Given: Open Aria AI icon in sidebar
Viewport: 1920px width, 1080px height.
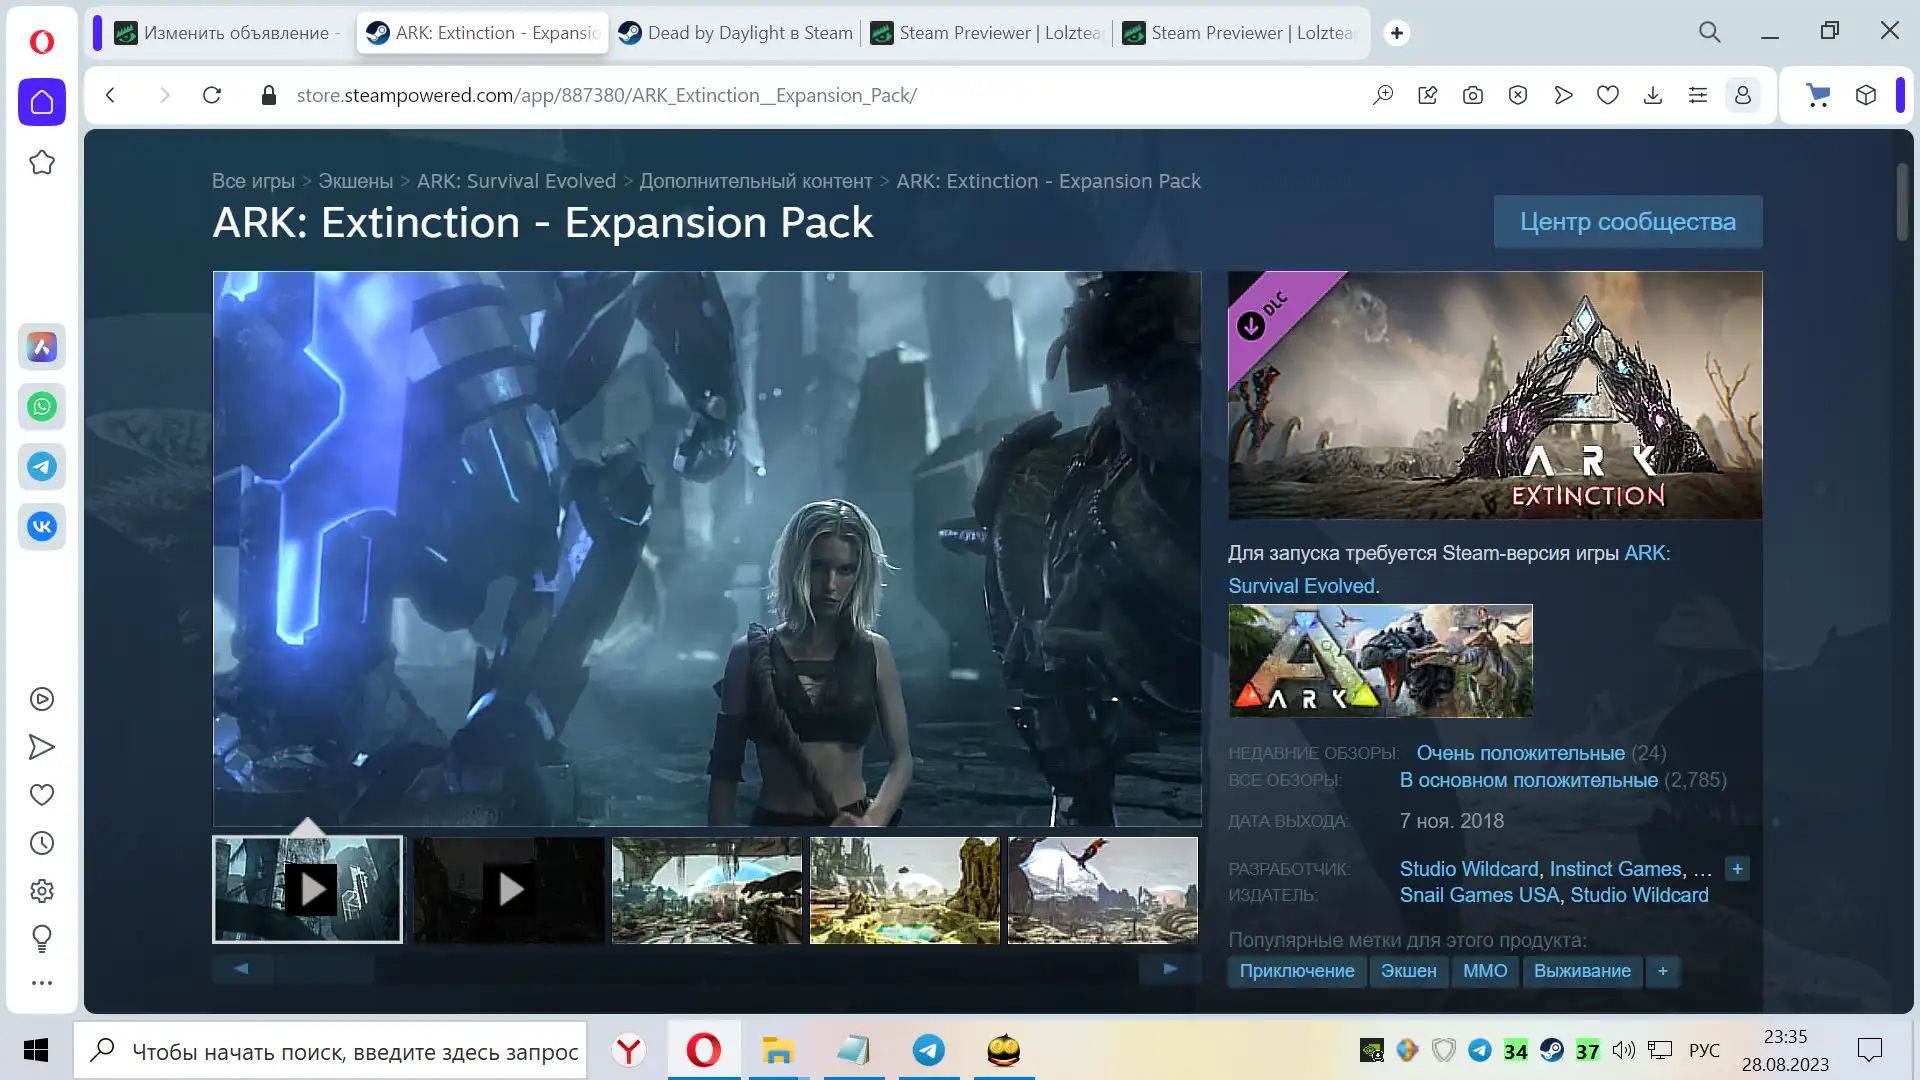Looking at the screenshot, I should click(x=42, y=347).
